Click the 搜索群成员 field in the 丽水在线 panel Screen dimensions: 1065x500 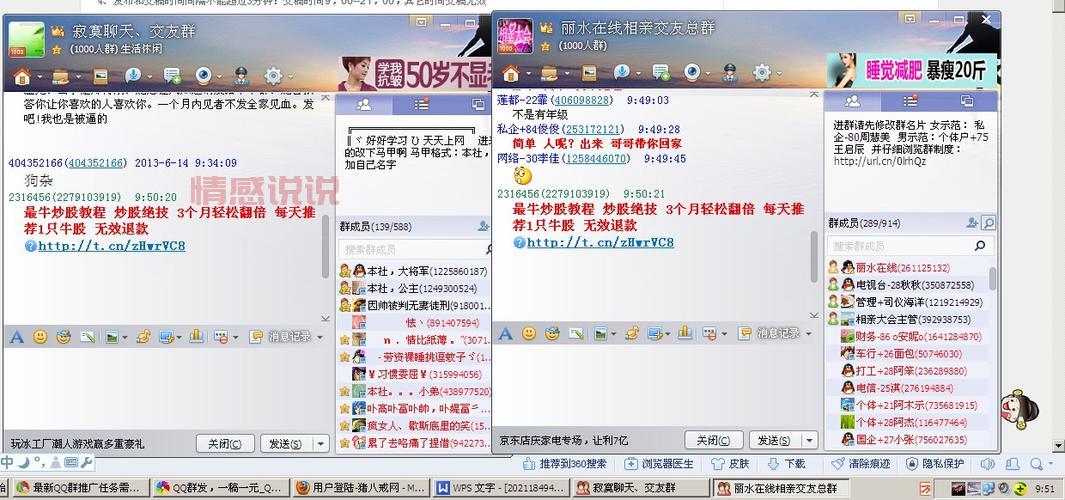[910, 245]
